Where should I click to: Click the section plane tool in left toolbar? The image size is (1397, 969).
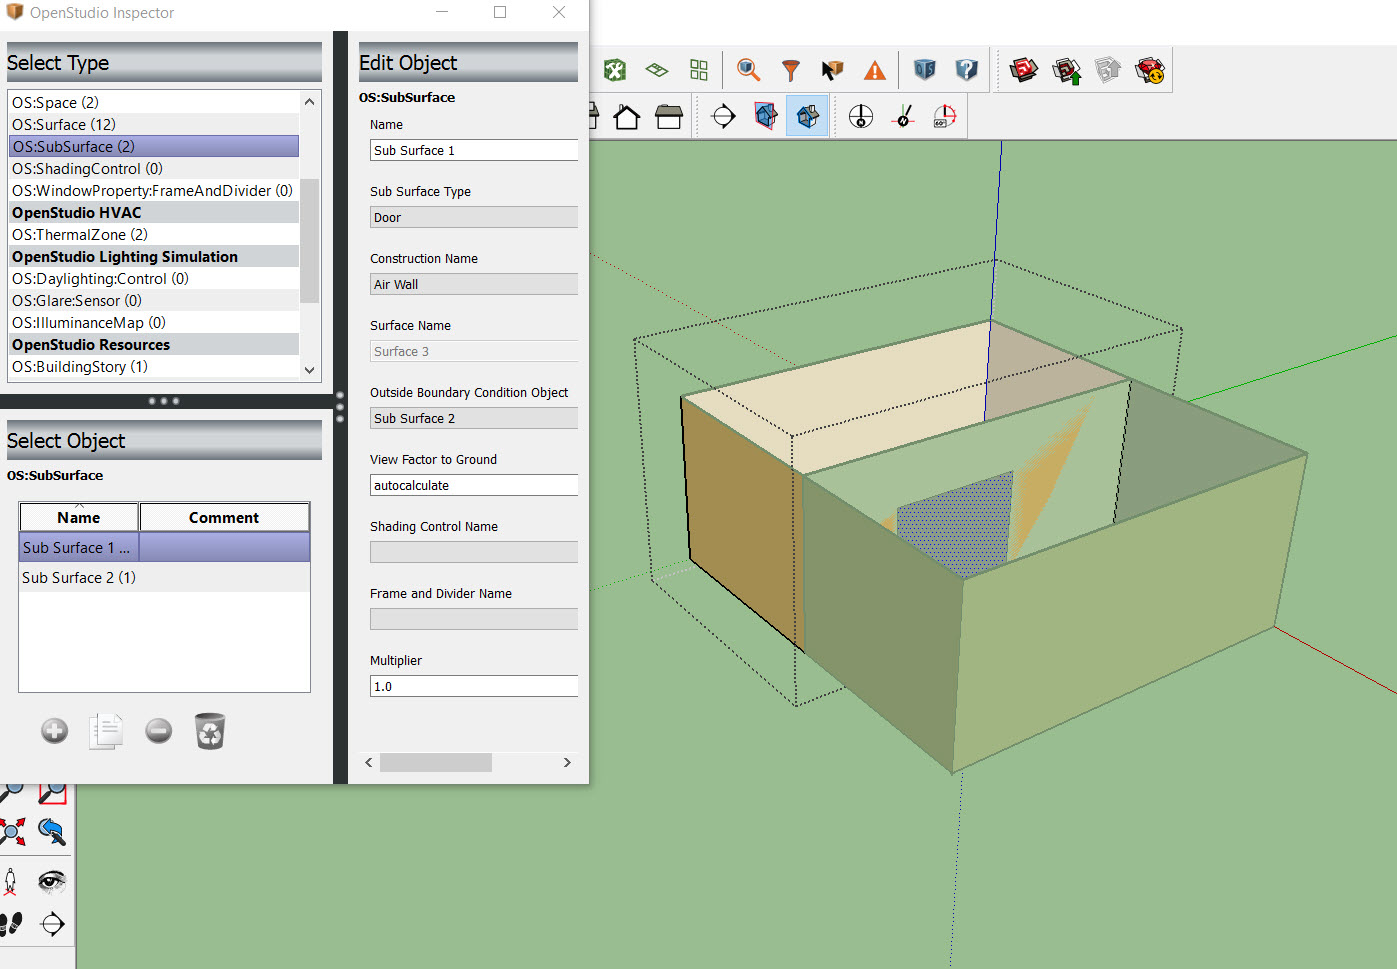[53, 924]
